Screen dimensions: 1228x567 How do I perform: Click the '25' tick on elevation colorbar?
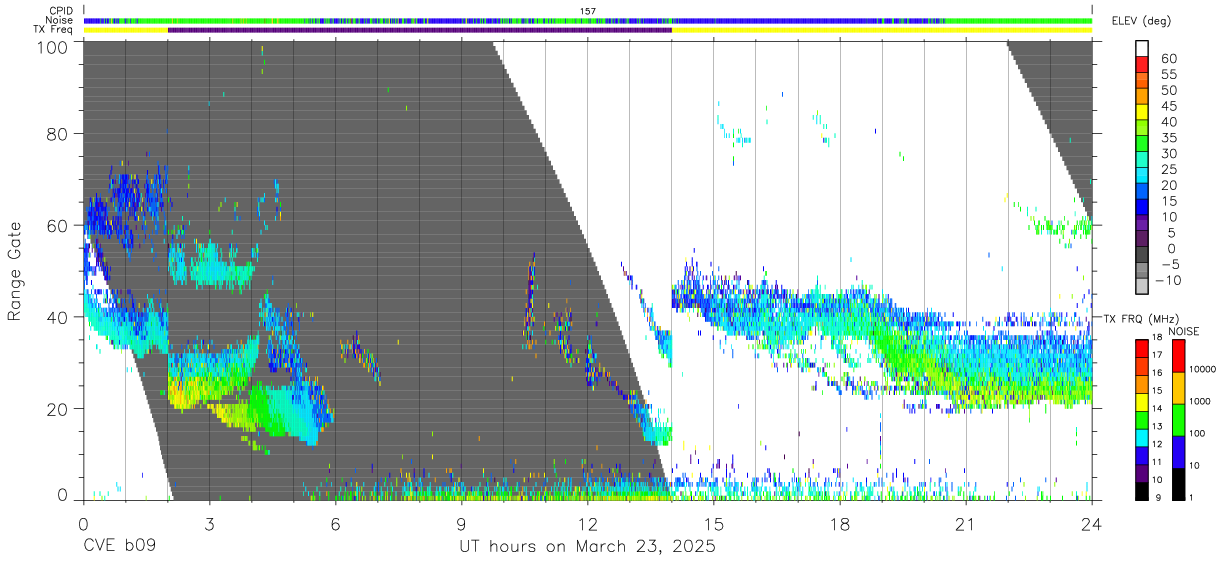point(1168,170)
